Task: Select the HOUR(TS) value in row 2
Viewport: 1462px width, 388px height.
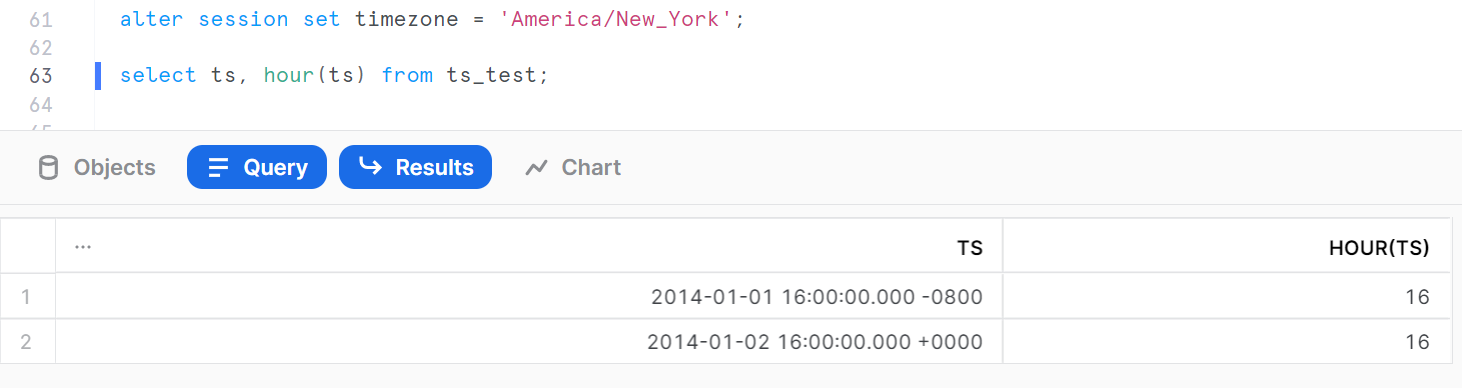Action: (1227, 341)
